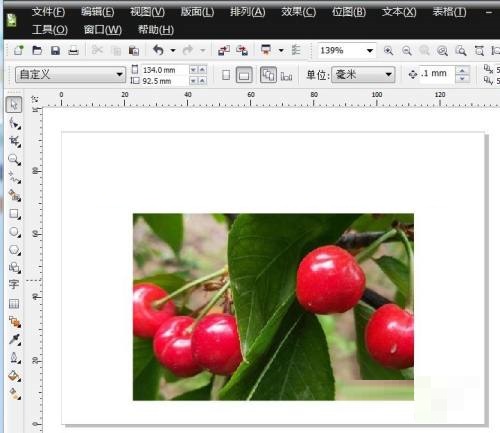
Task: Increase the nudge distance stepper
Action: pos(462,70)
